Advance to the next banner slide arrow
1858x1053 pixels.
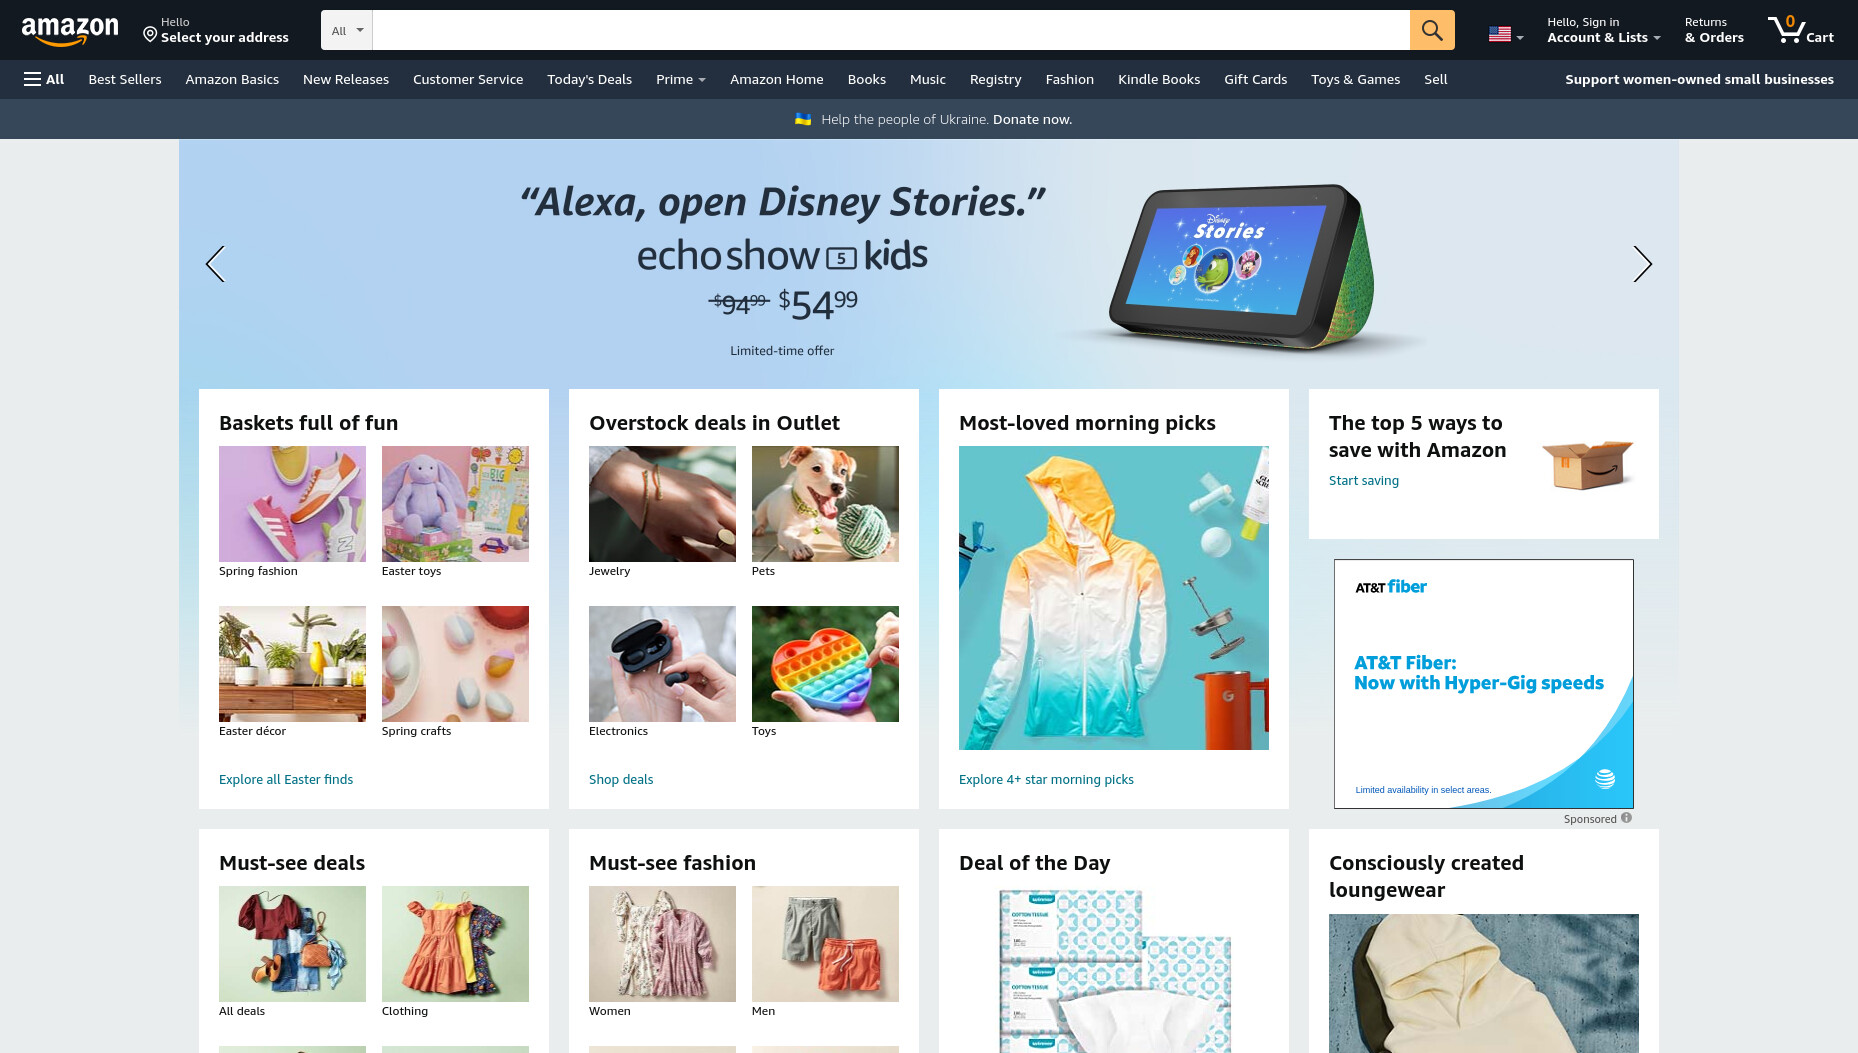pyautogui.click(x=1642, y=264)
